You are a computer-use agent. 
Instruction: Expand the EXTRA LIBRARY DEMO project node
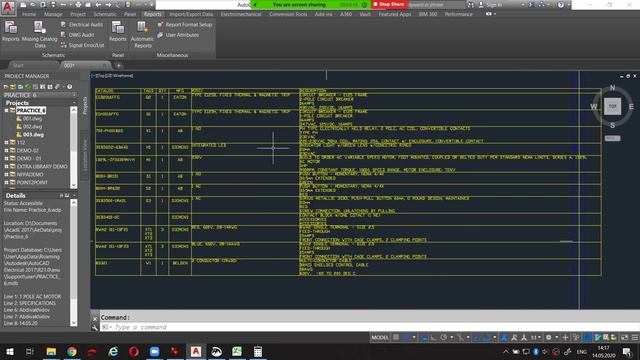[7, 167]
